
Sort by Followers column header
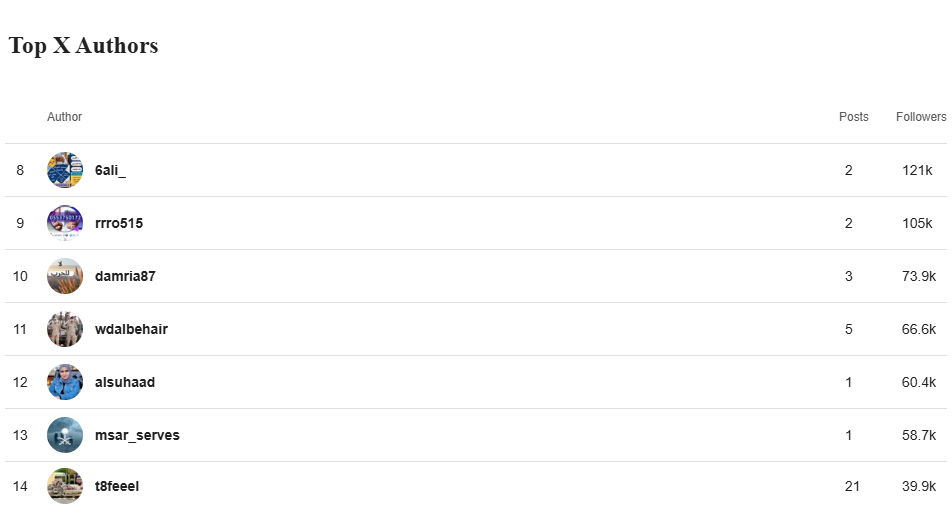[x=921, y=117]
